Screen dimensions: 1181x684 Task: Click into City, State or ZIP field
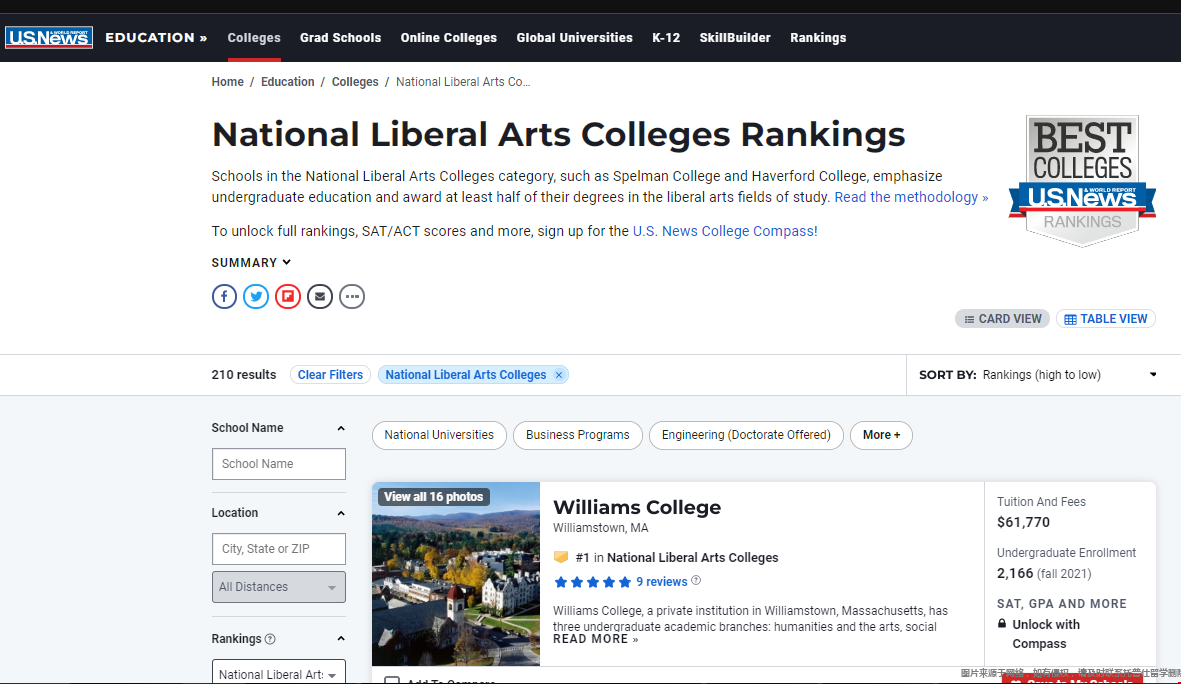[279, 549]
